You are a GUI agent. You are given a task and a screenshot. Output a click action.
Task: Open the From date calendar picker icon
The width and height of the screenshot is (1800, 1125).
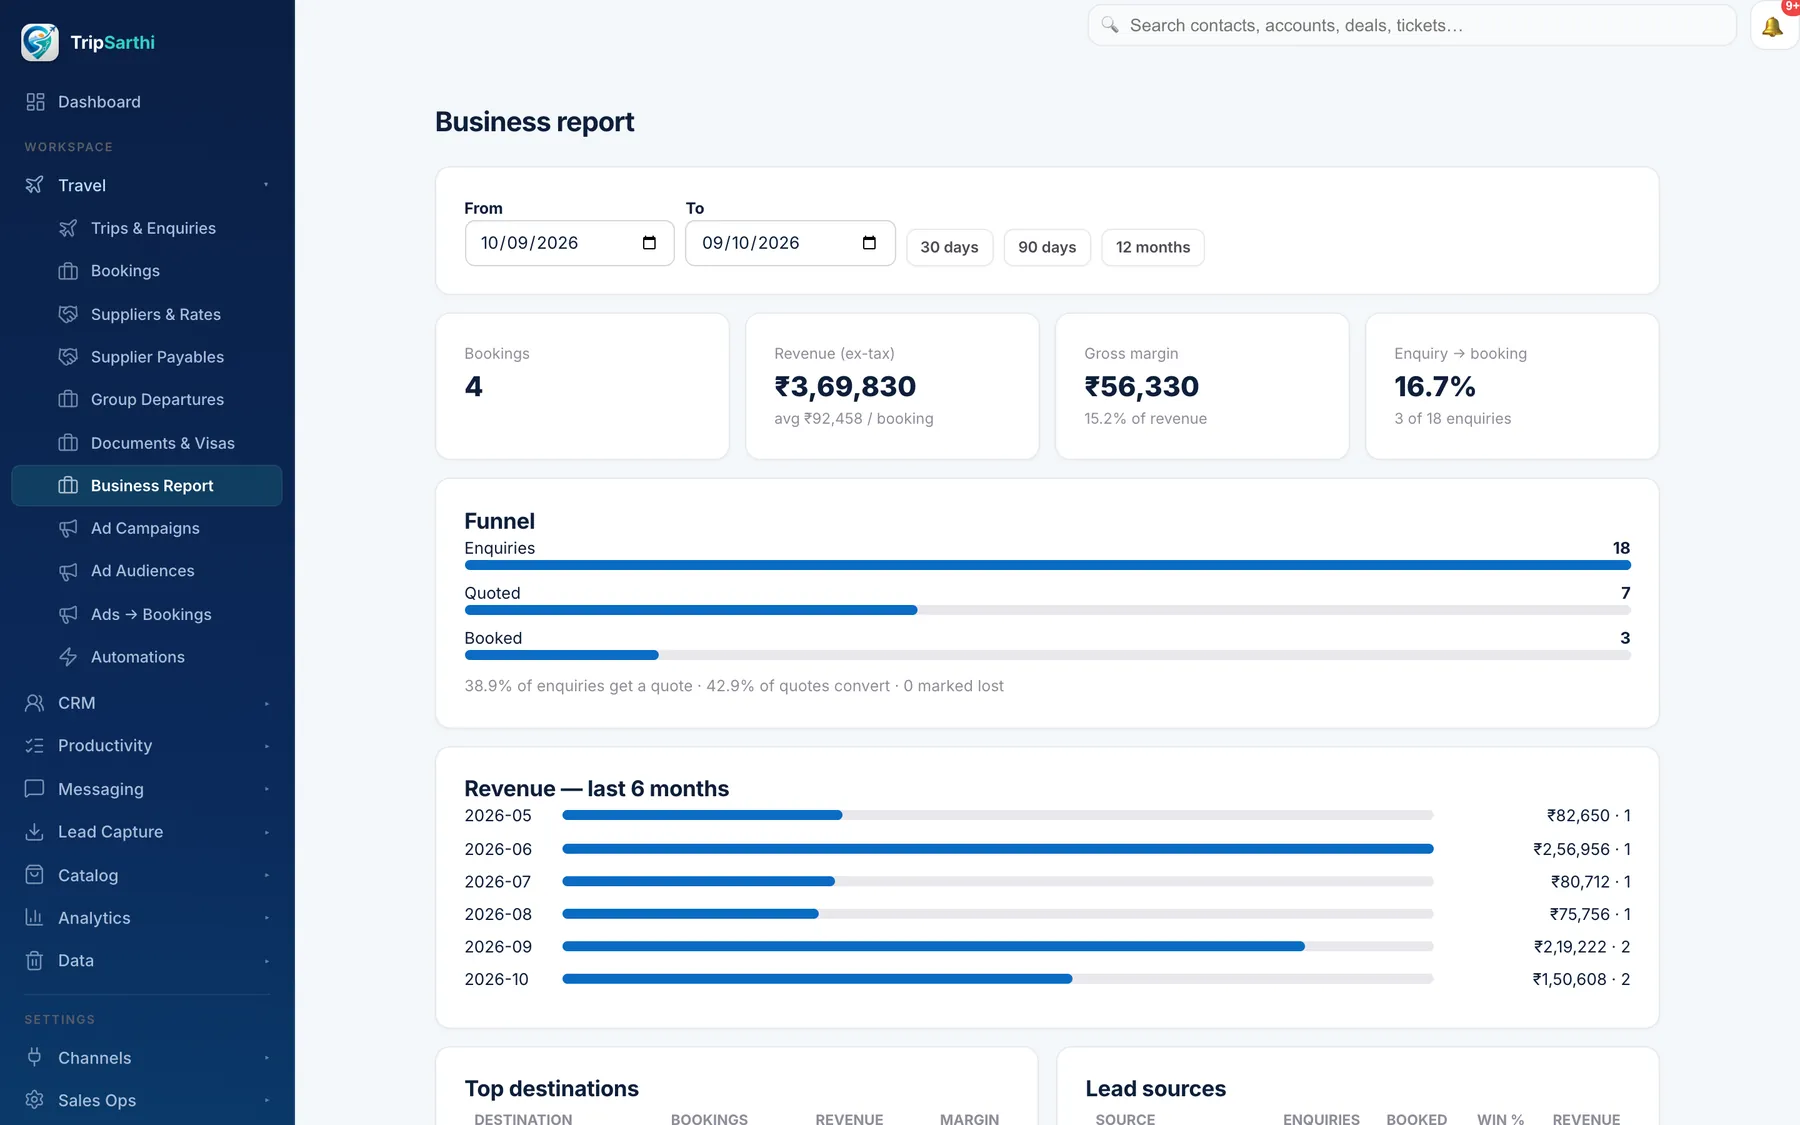coord(649,243)
